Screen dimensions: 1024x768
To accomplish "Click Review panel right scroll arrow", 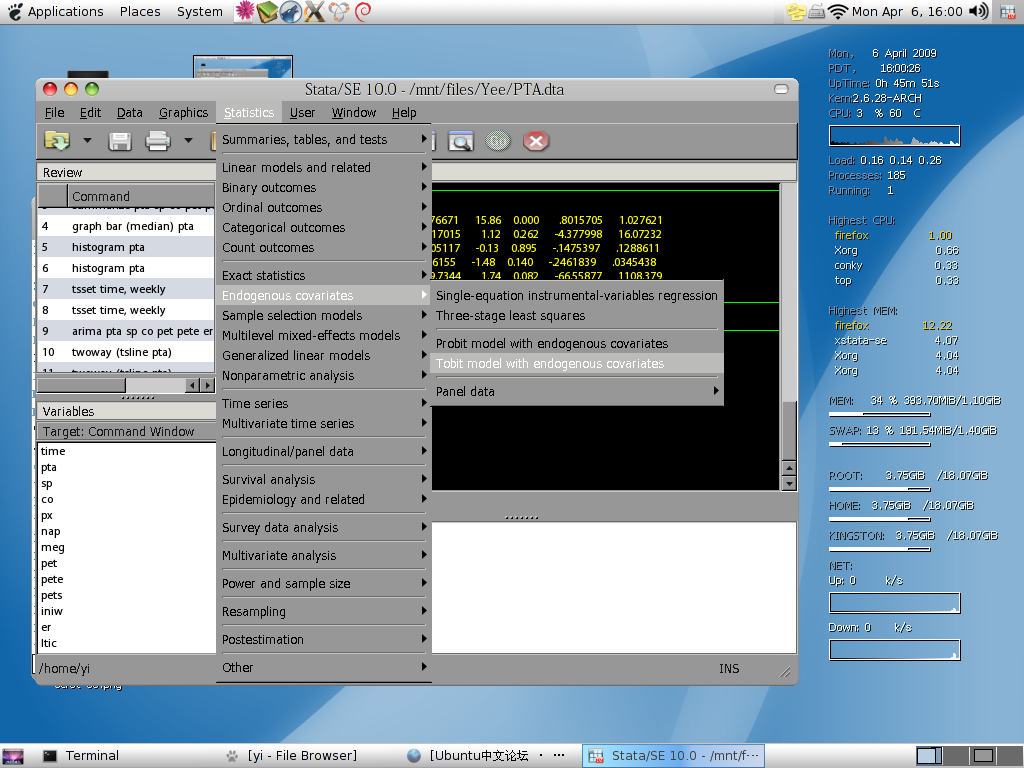I will click(x=208, y=385).
